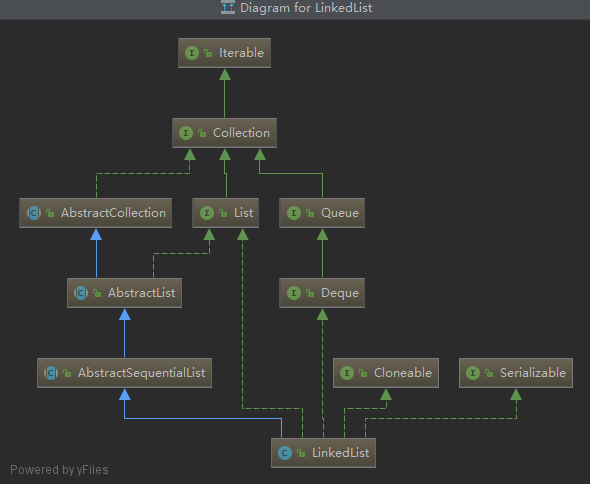Click the AbstractSequentialList class icon
The image size is (590, 484).
(51, 373)
